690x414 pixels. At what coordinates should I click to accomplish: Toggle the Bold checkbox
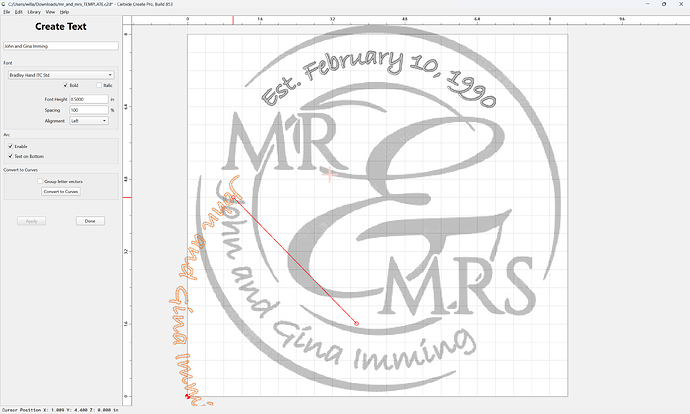click(x=66, y=85)
